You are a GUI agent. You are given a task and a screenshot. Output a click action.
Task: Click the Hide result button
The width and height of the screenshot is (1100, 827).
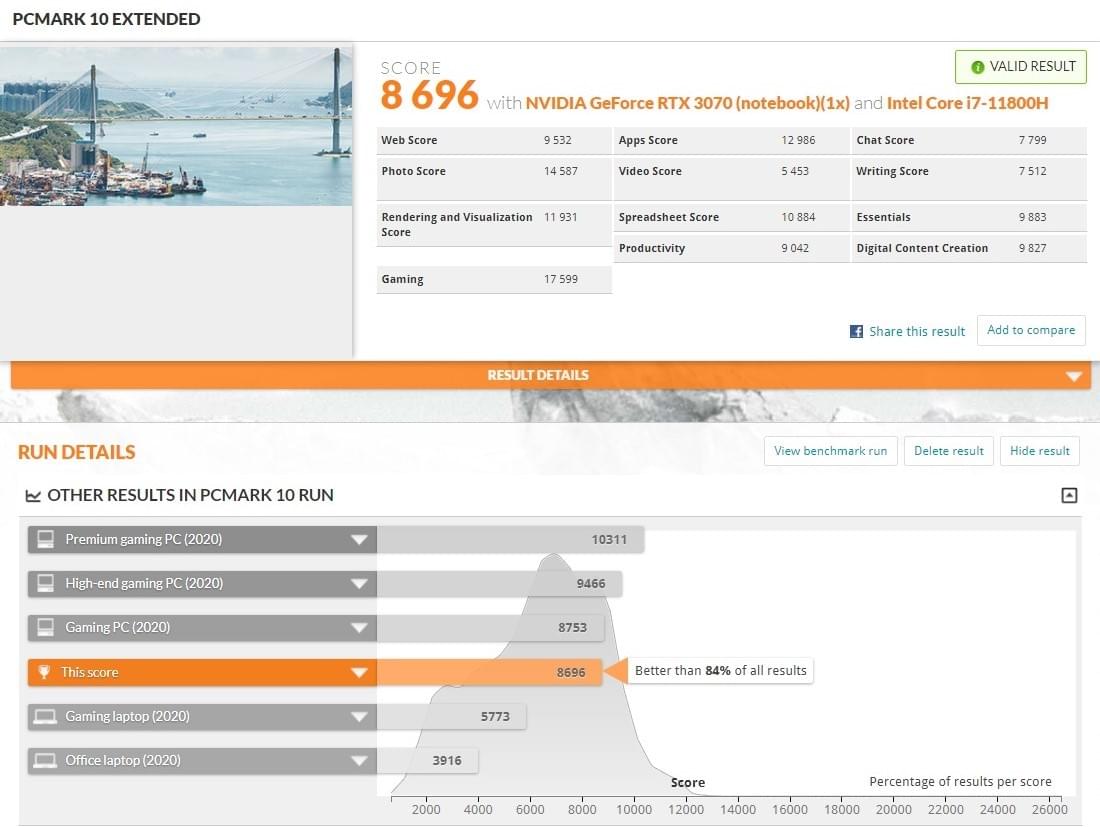(1040, 451)
